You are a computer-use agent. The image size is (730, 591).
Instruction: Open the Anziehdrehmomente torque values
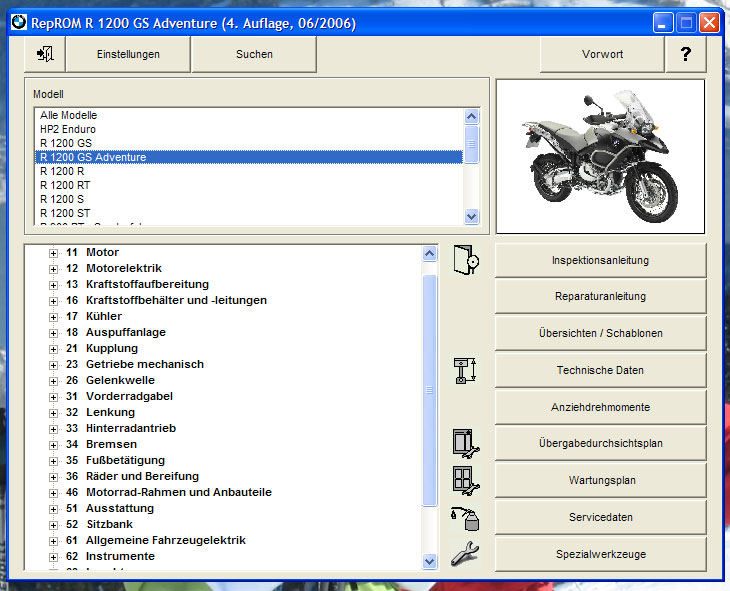coord(600,407)
